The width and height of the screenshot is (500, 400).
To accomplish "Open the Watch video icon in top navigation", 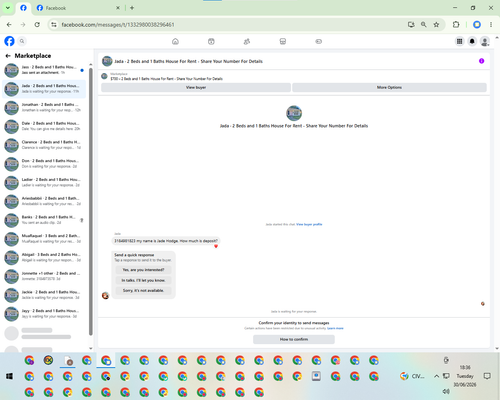I will 211,41.
